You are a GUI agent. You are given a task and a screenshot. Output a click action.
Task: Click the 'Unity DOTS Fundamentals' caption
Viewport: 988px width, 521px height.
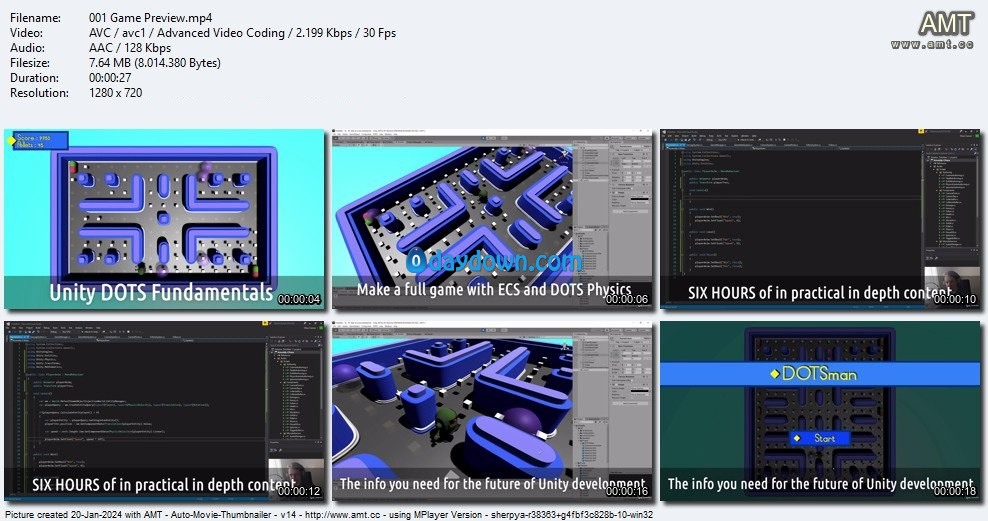161,292
